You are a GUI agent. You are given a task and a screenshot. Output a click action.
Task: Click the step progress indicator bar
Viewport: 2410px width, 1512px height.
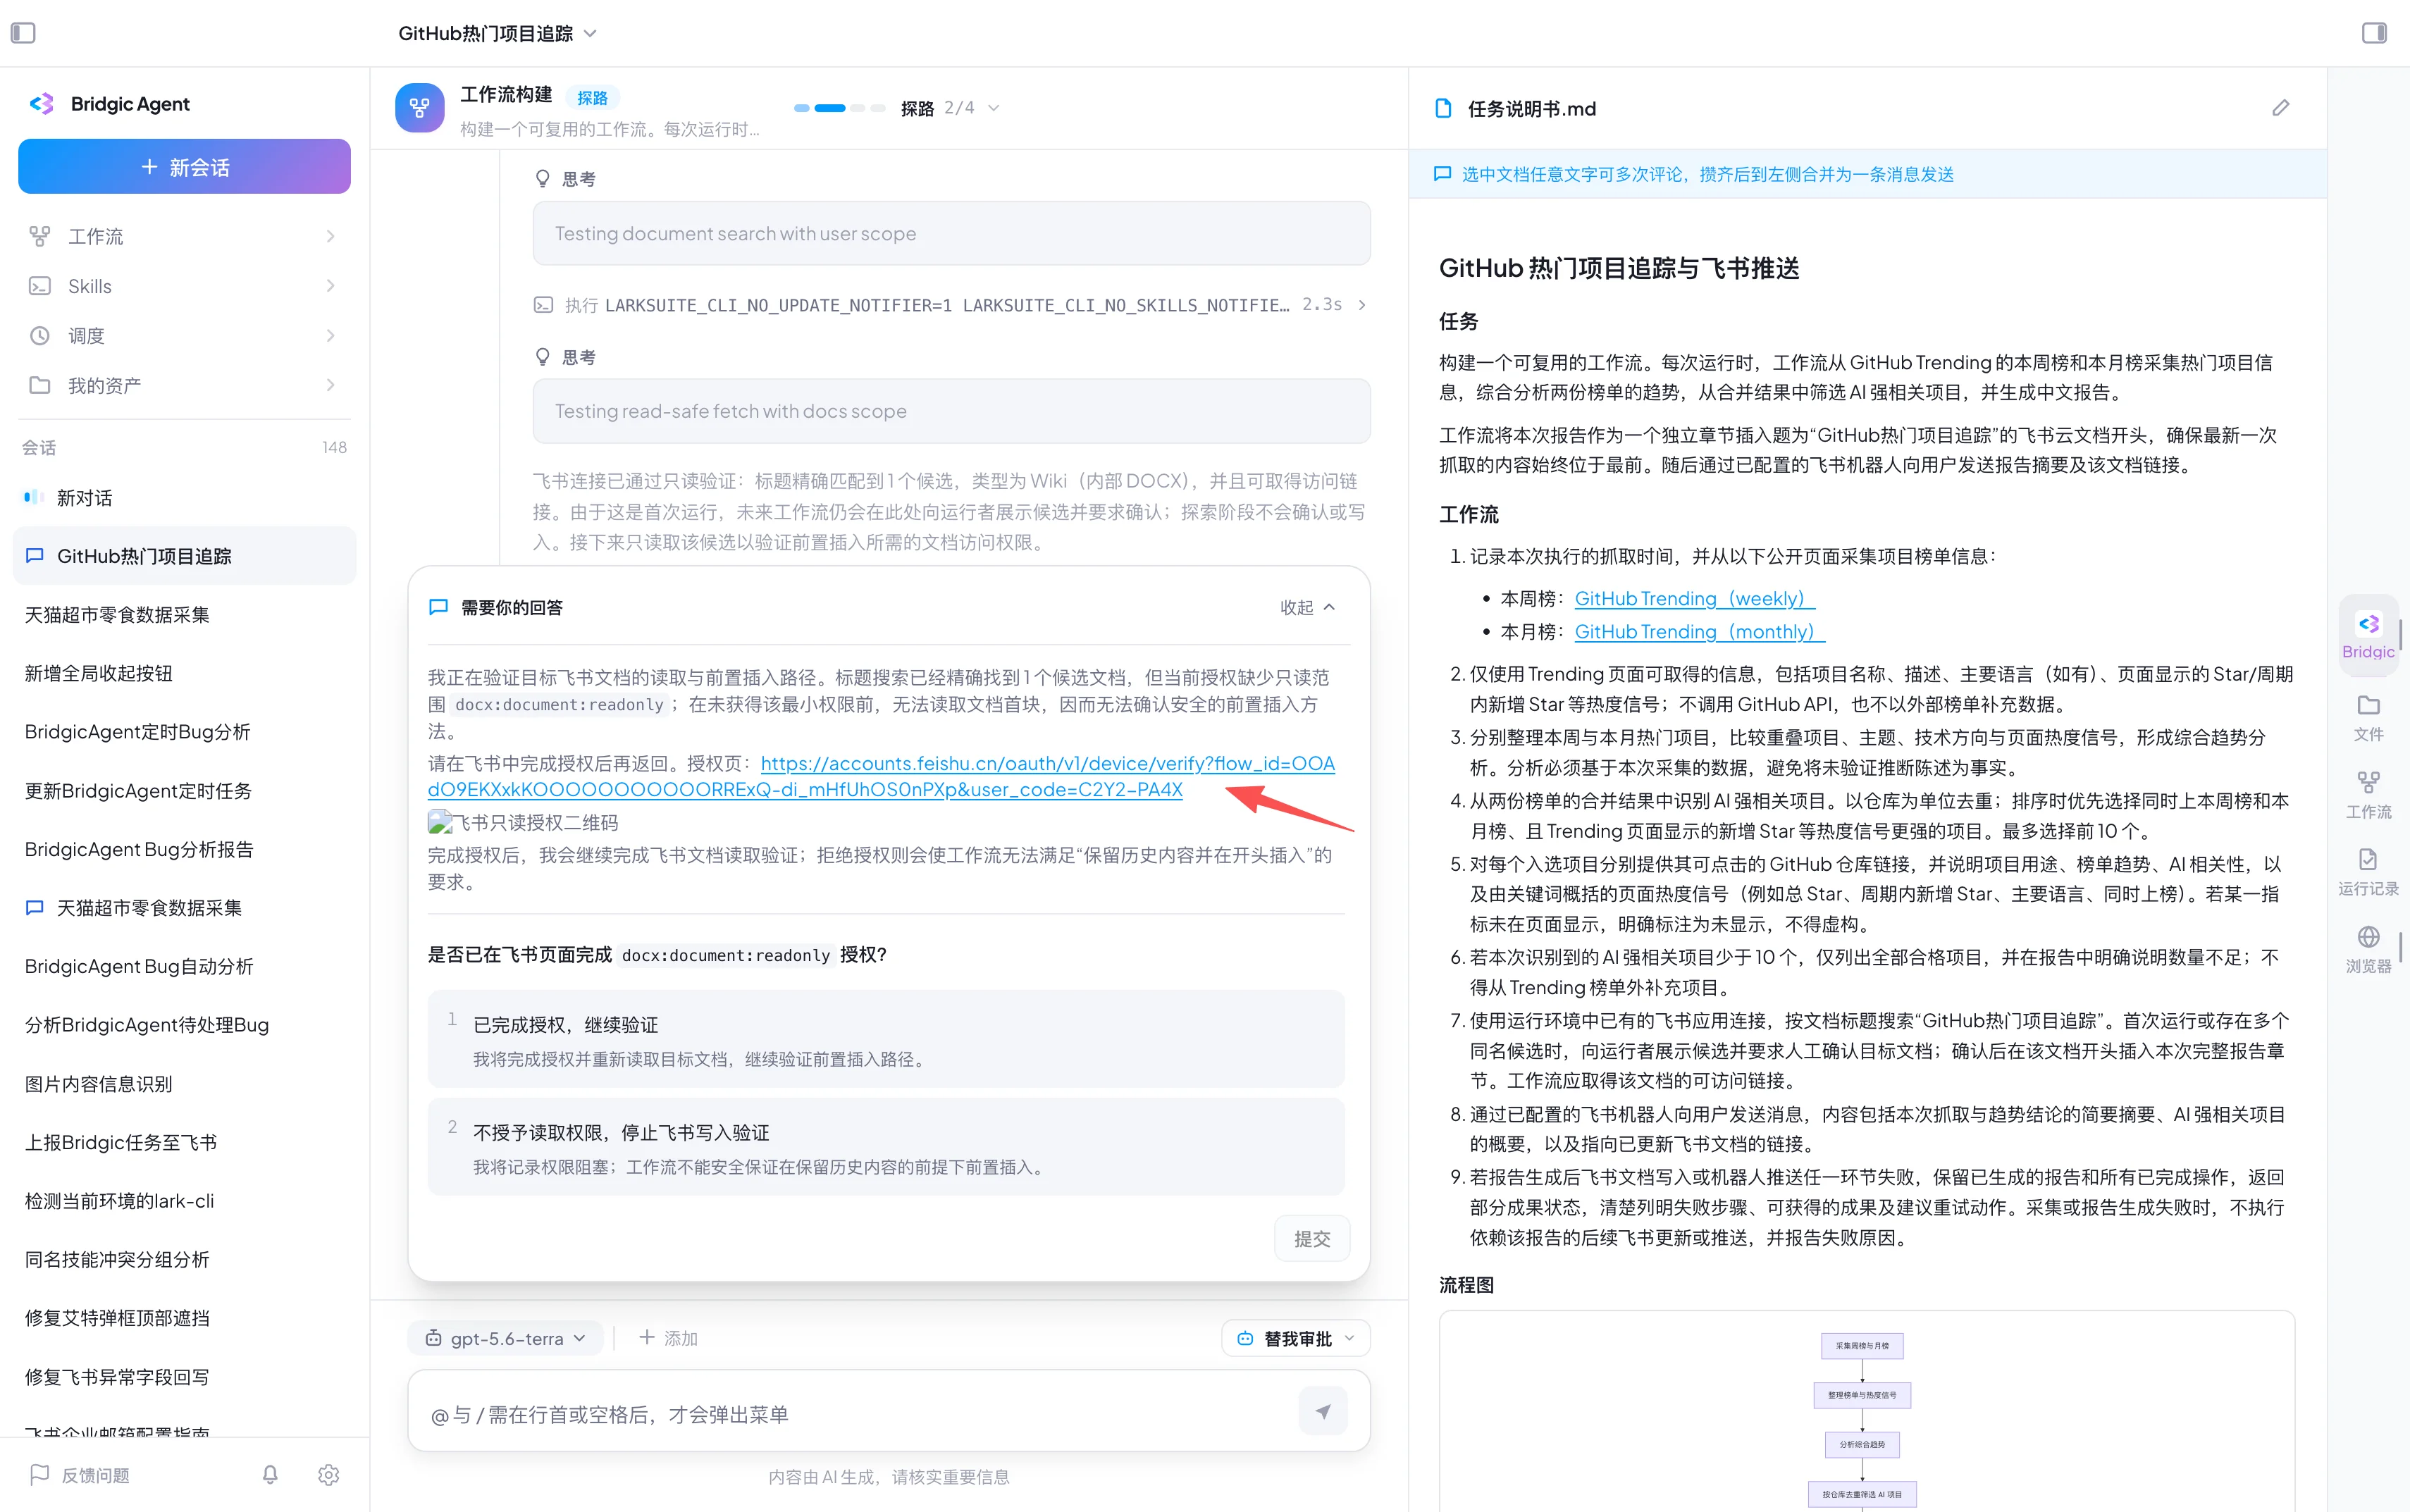tap(839, 108)
